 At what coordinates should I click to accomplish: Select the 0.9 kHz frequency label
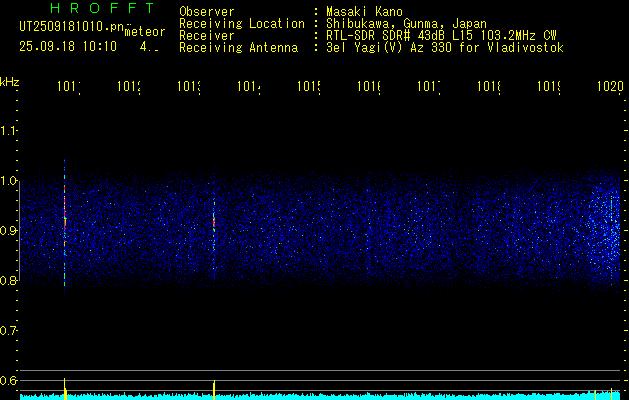tap(10, 231)
